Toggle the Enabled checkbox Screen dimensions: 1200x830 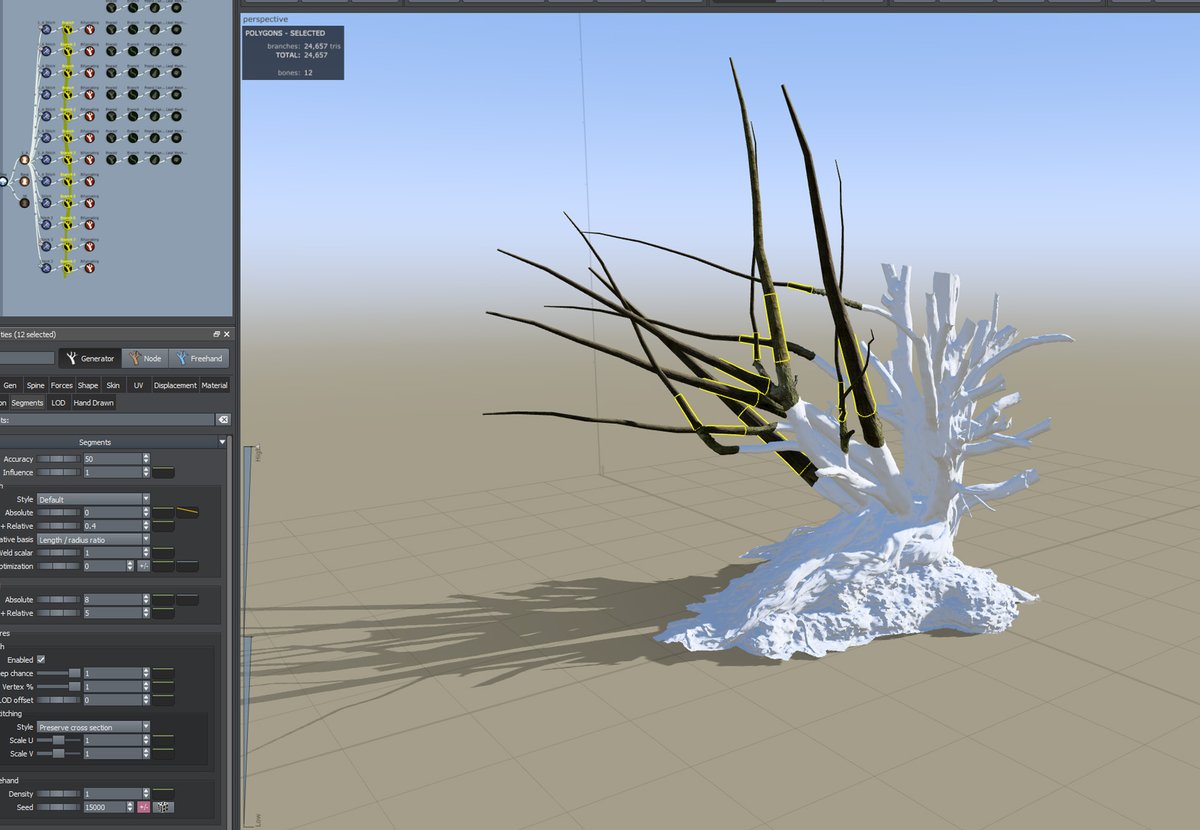coord(41,660)
